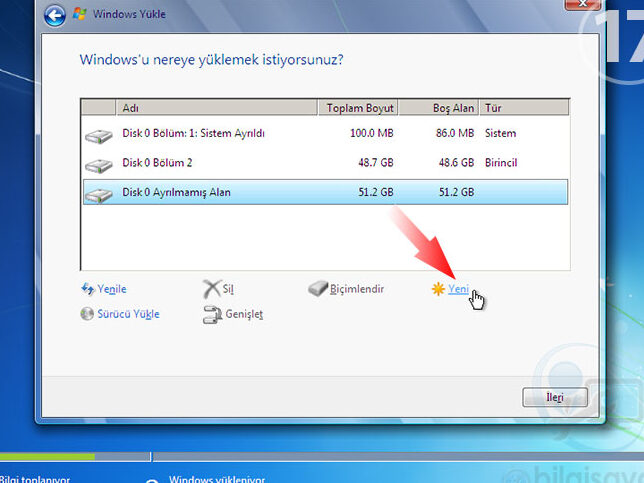The height and width of the screenshot is (483, 644).
Task: Click the drive icon for Ayrılmamış Alan row
Action: pyautogui.click(x=99, y=195)
